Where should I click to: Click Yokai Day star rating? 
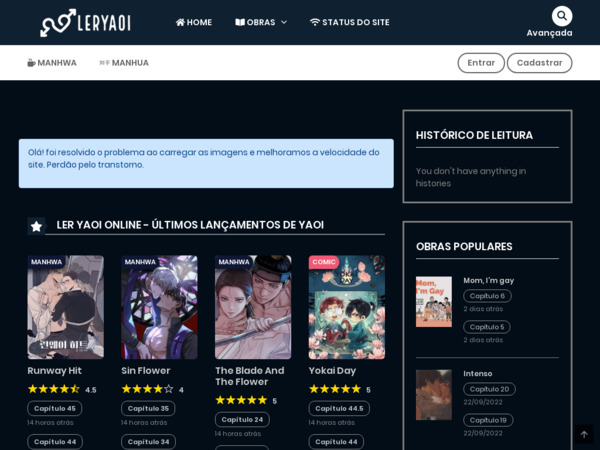[334, 389]
